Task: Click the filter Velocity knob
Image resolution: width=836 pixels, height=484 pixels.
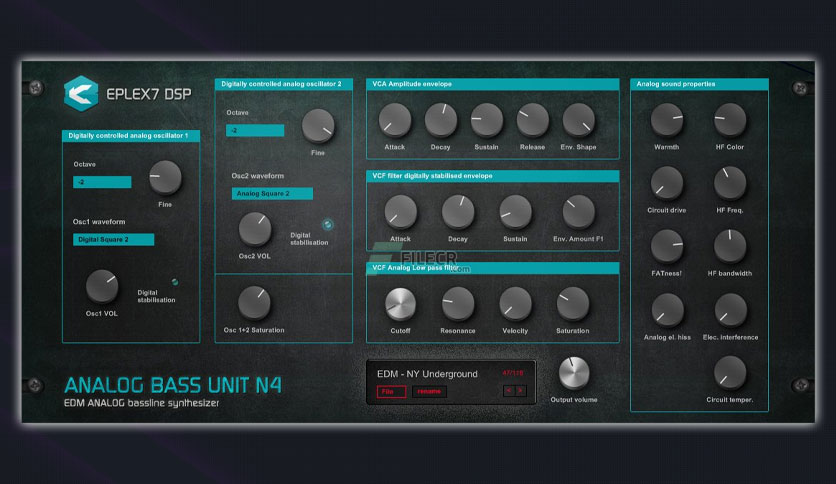Action: [x=515, y=304]
